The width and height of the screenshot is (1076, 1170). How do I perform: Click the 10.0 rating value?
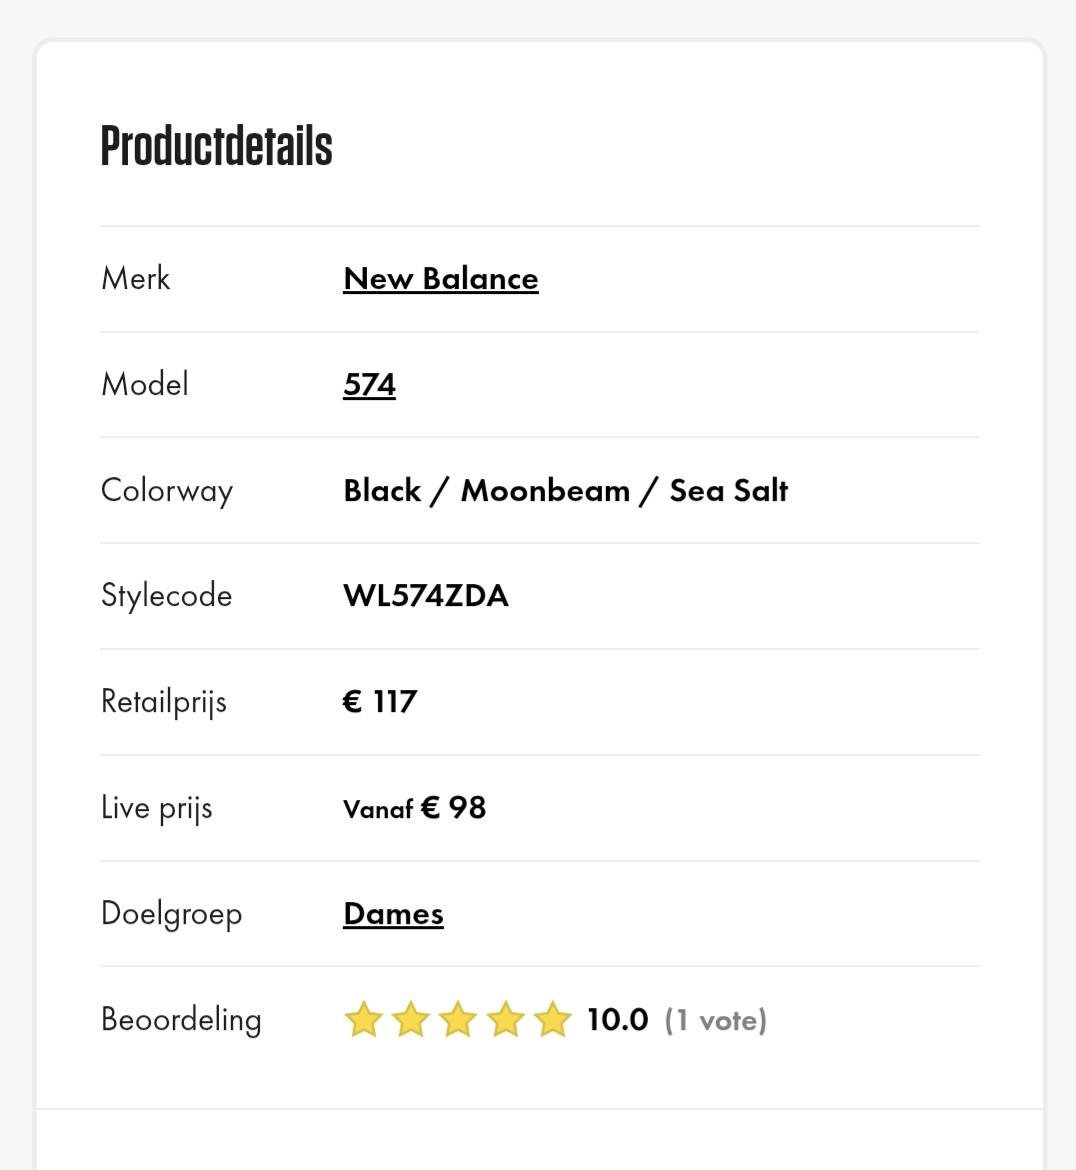(617, 1020)
